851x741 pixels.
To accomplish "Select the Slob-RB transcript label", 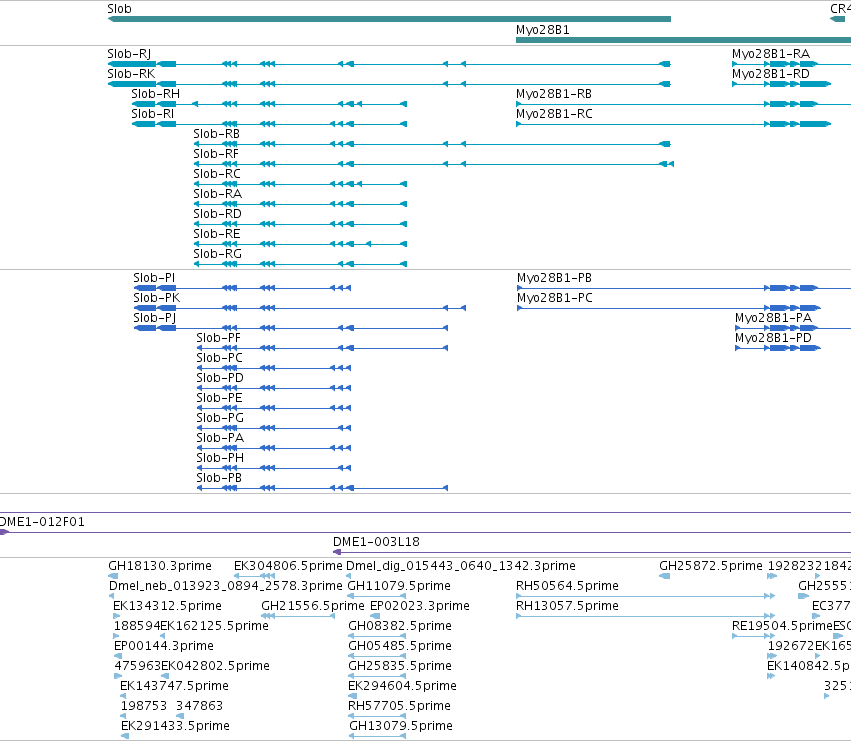I will 217,134.
